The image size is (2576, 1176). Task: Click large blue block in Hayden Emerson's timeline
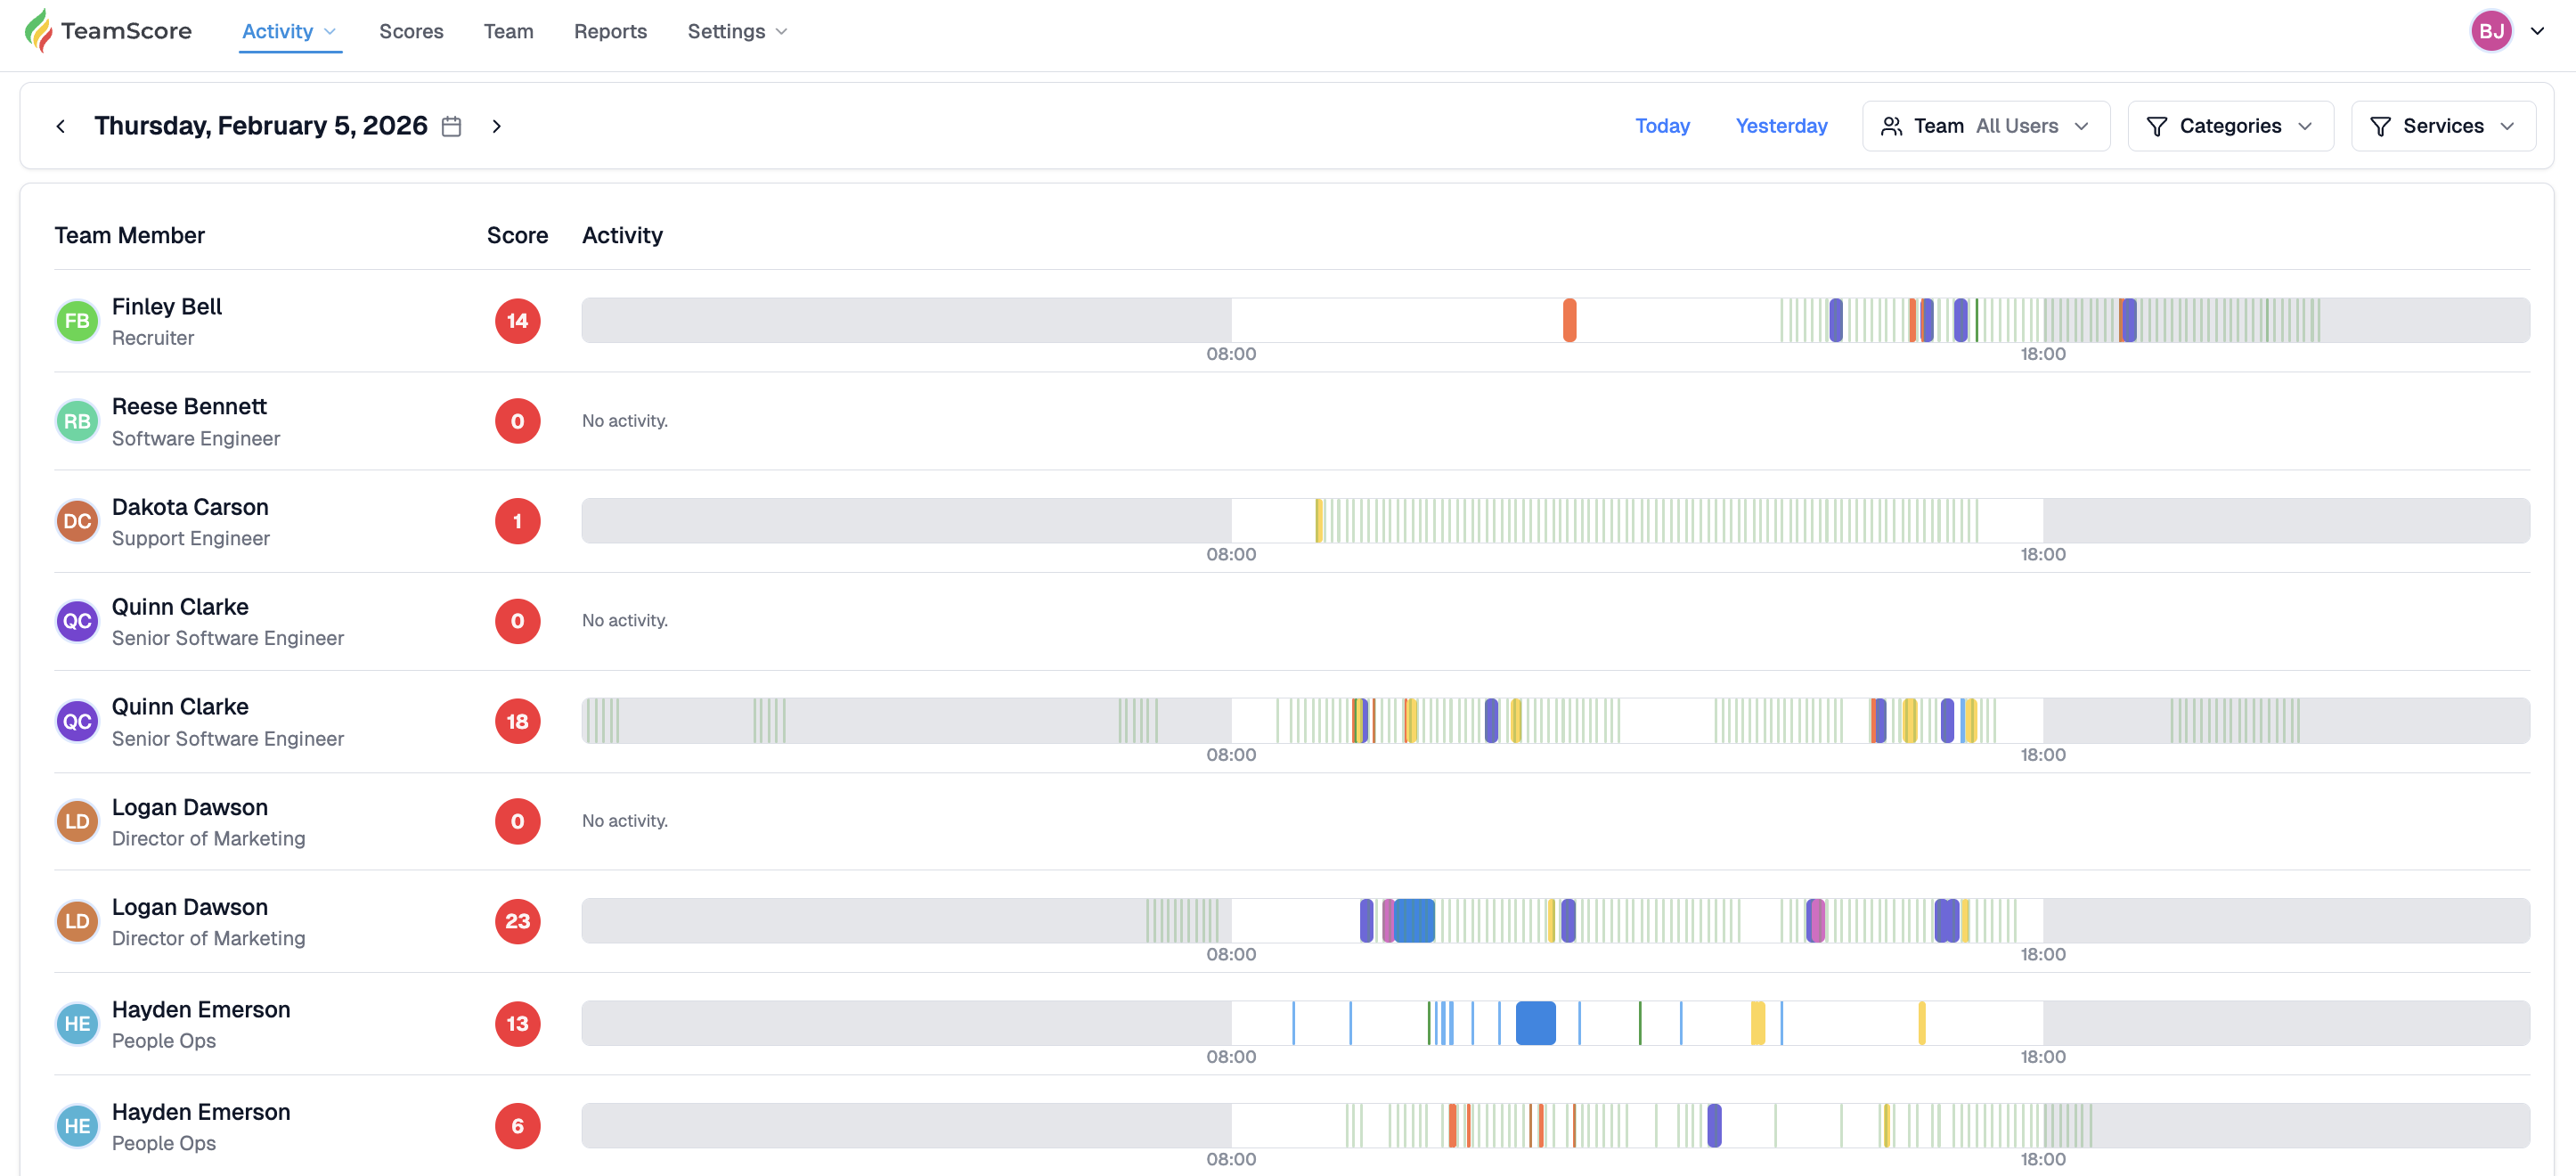(1535, 1023)
